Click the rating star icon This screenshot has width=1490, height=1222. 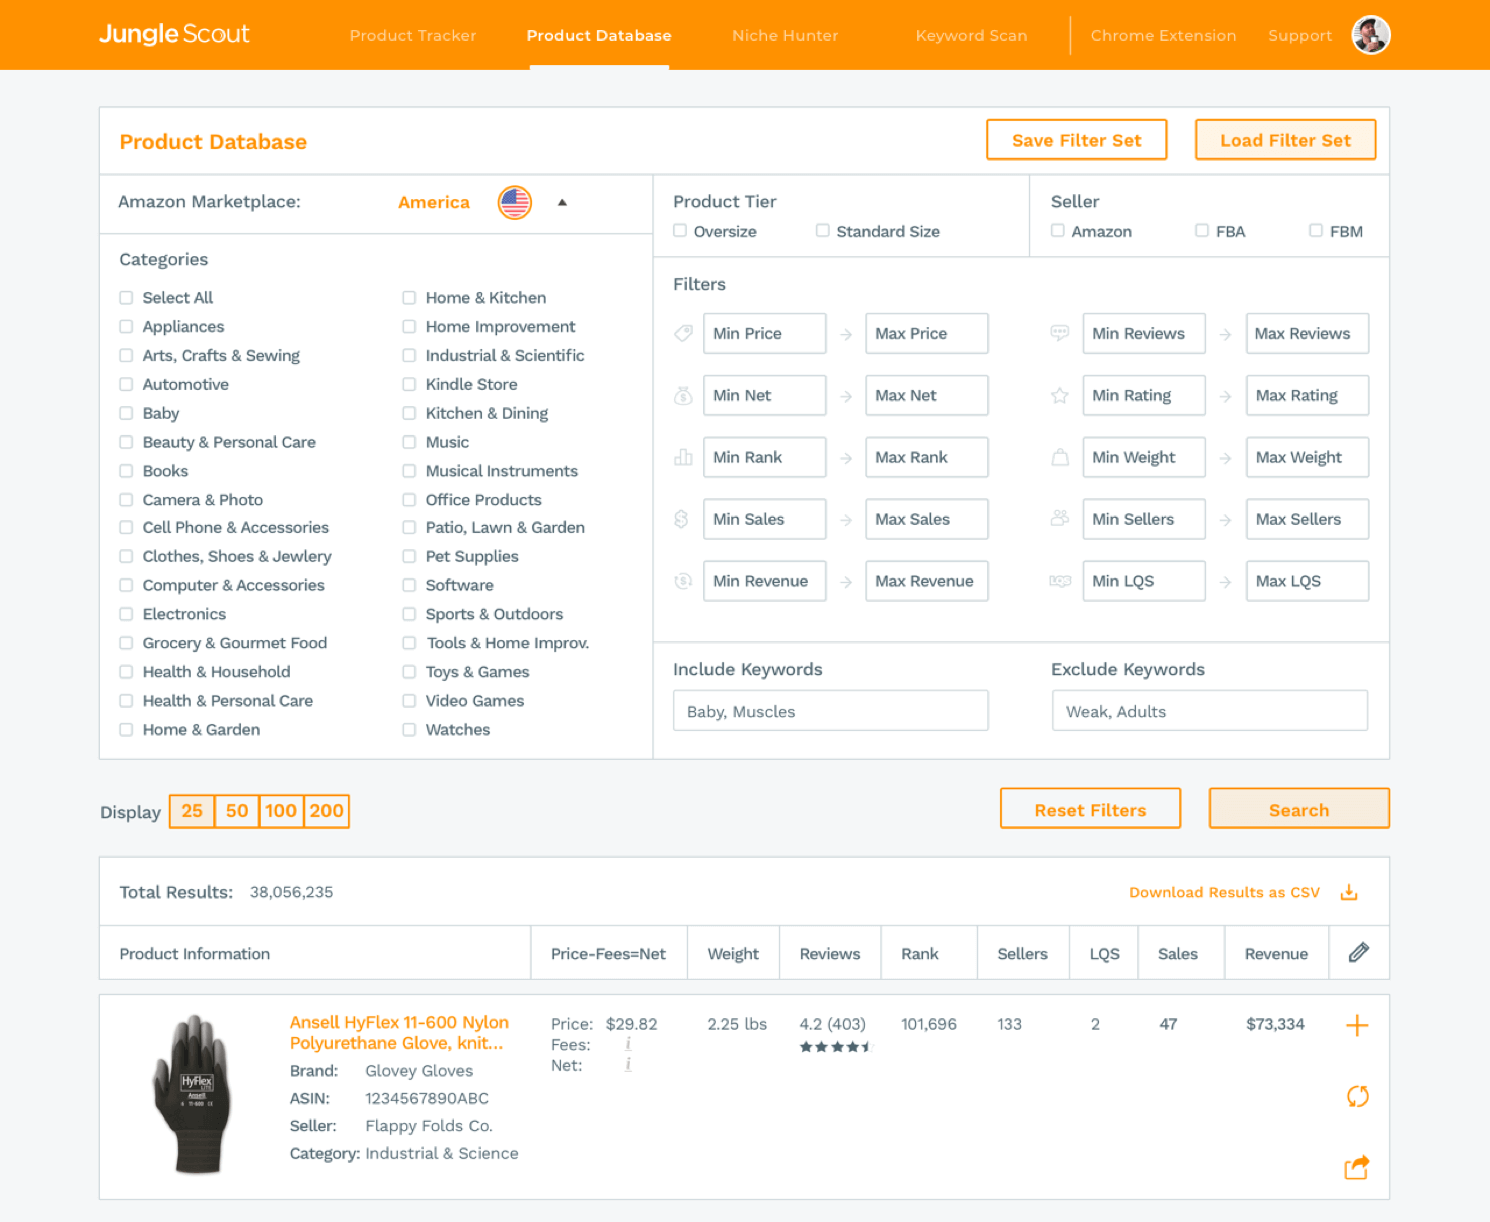(x=1060, y=396)
